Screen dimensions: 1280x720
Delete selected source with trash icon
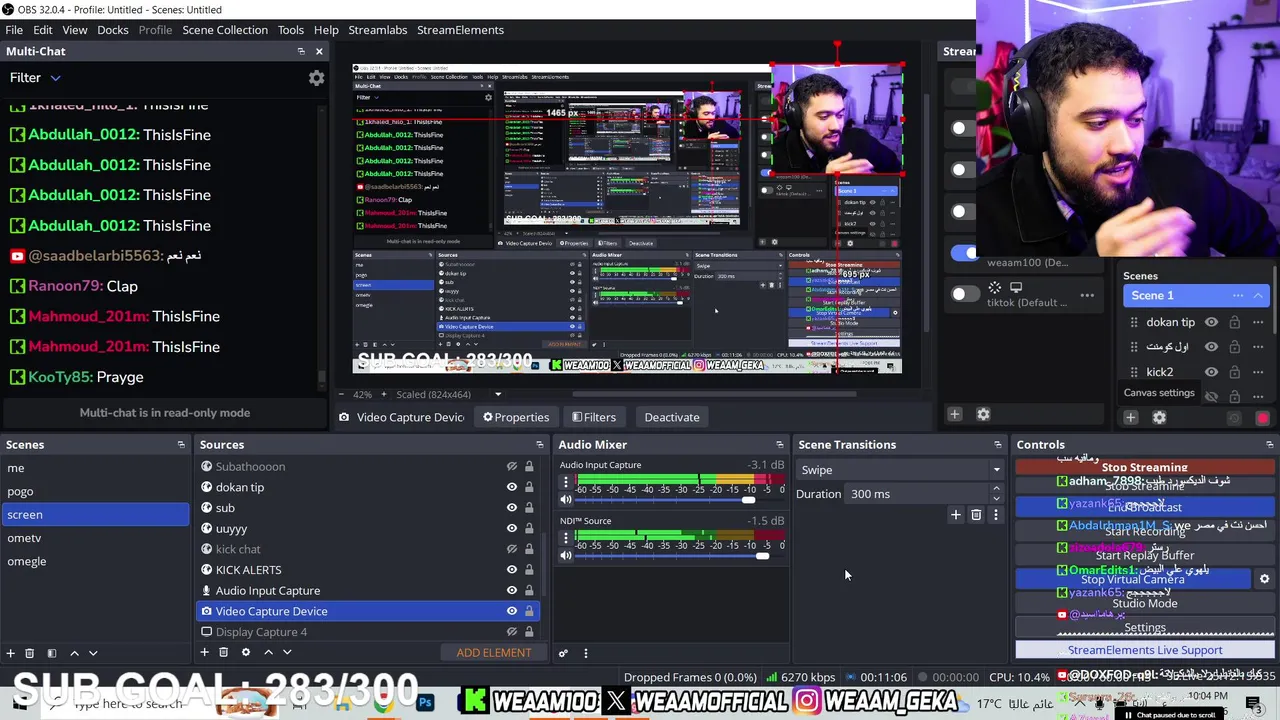(224, 652)
